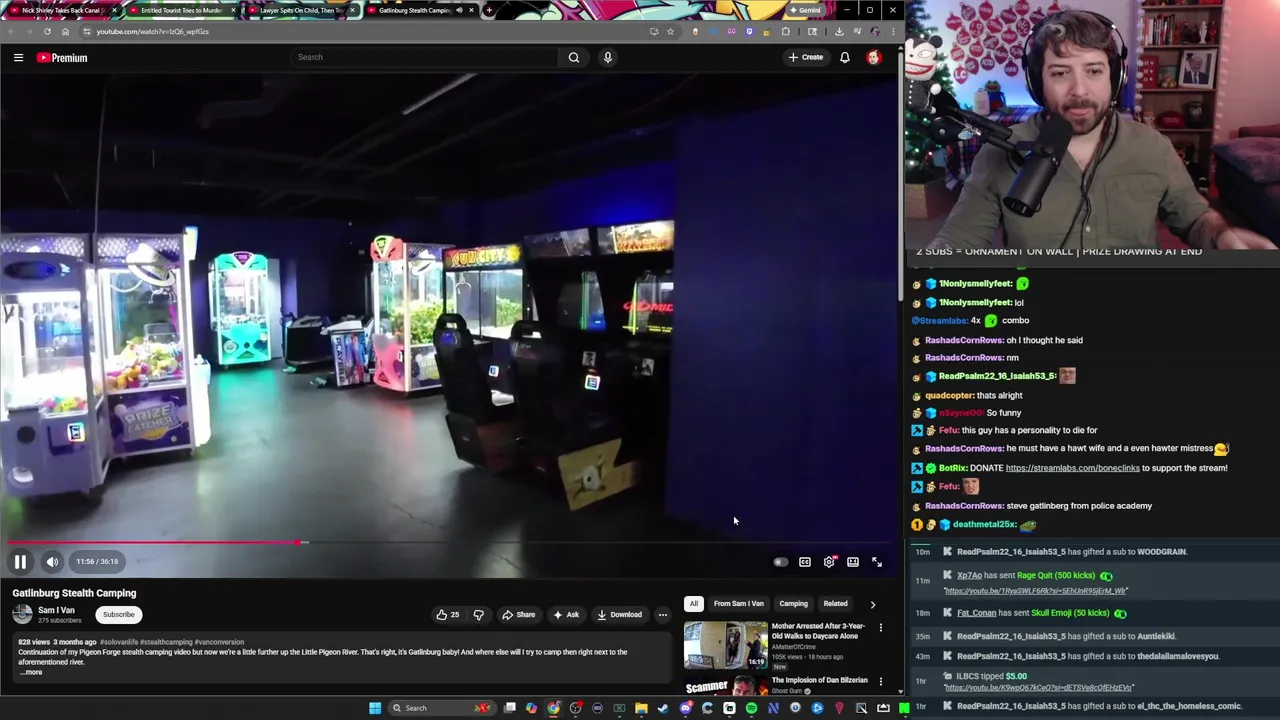The image size is (1280, 720).
Task: Open Xp7Ao youtu.be link in events
Action: tap(1035, 591)
